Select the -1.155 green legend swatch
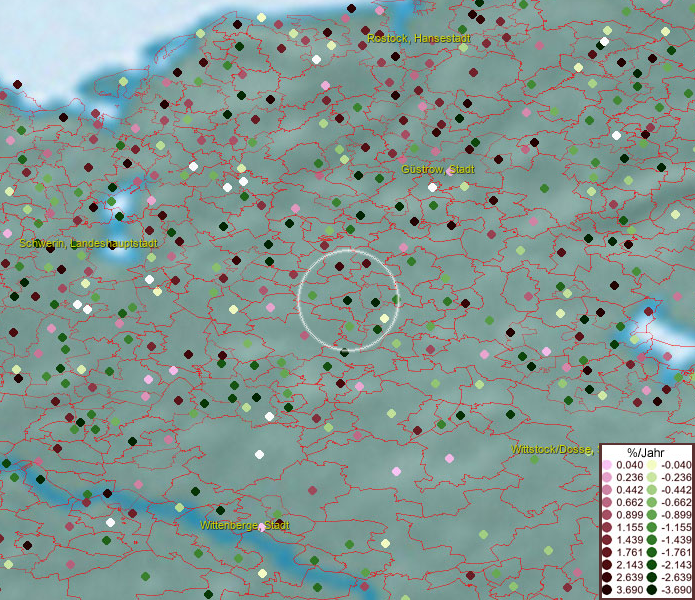This screenshot has width=695, height=600. 652,527
